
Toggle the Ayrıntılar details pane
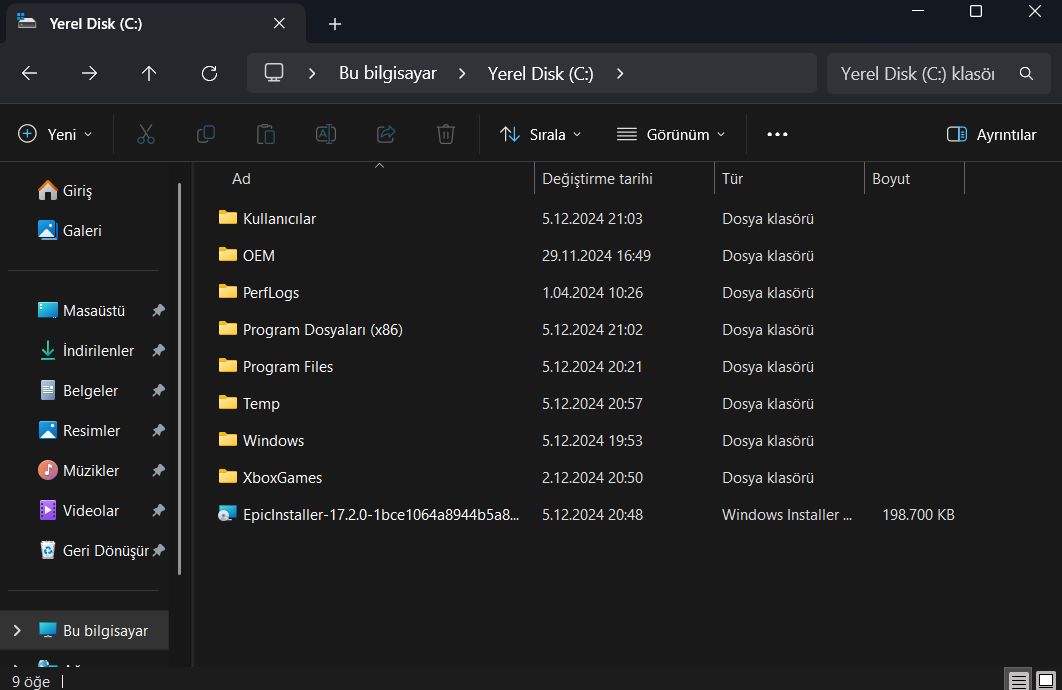991,134
